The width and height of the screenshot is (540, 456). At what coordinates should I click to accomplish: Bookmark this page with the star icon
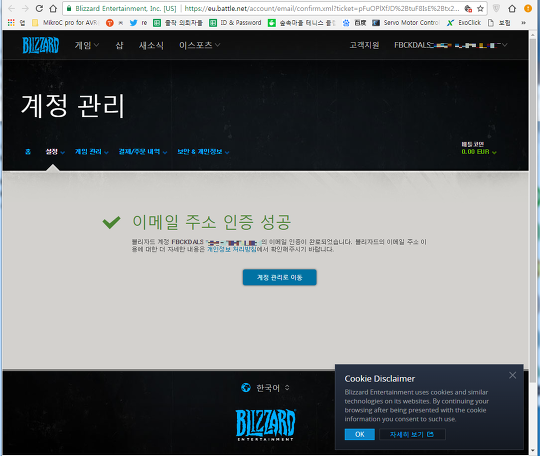[480, 8]
